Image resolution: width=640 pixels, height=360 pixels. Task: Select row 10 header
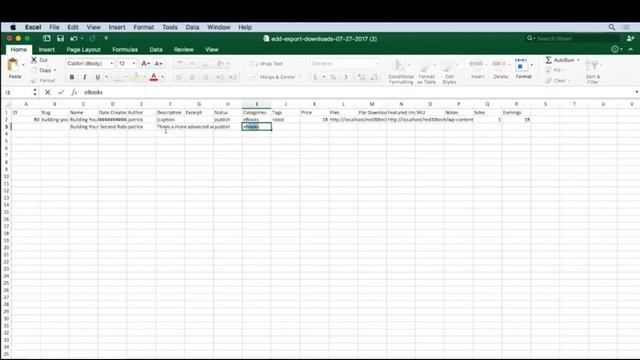(6, 176)
